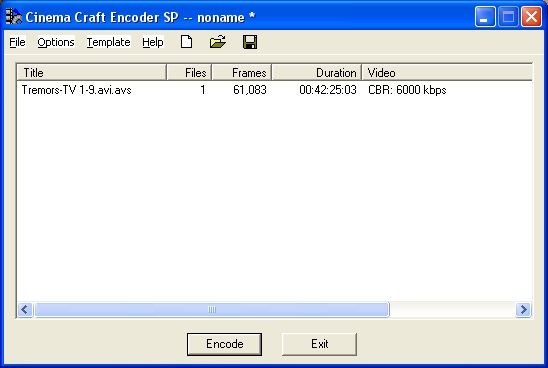The height and width of the screenshot is (368, 548).
Task: Click the 61,083 frames value
Action: click(x=250, y=90)
